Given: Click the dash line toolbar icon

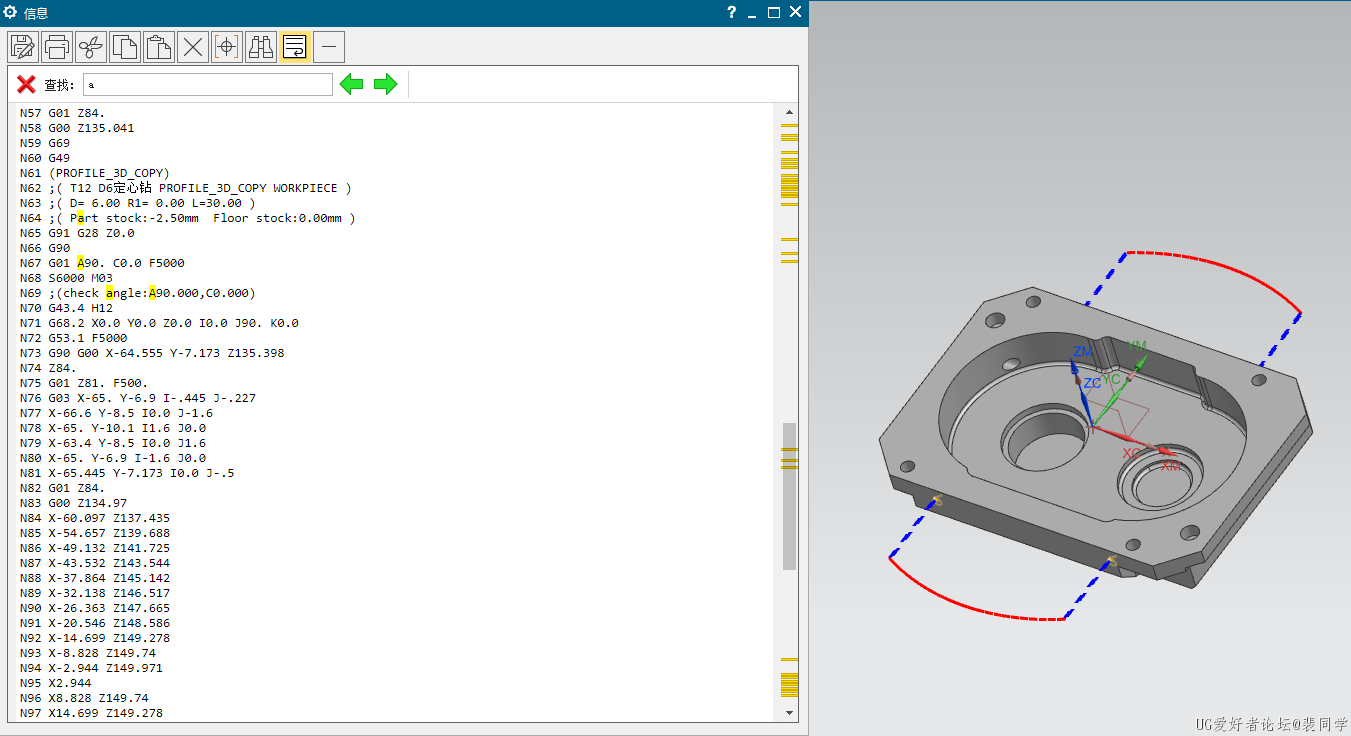Looking at the screenshot, I should click(x=329, y=46).
